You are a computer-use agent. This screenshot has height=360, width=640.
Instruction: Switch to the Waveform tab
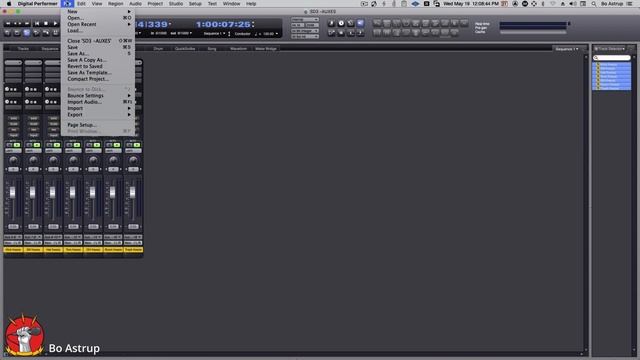238,49
